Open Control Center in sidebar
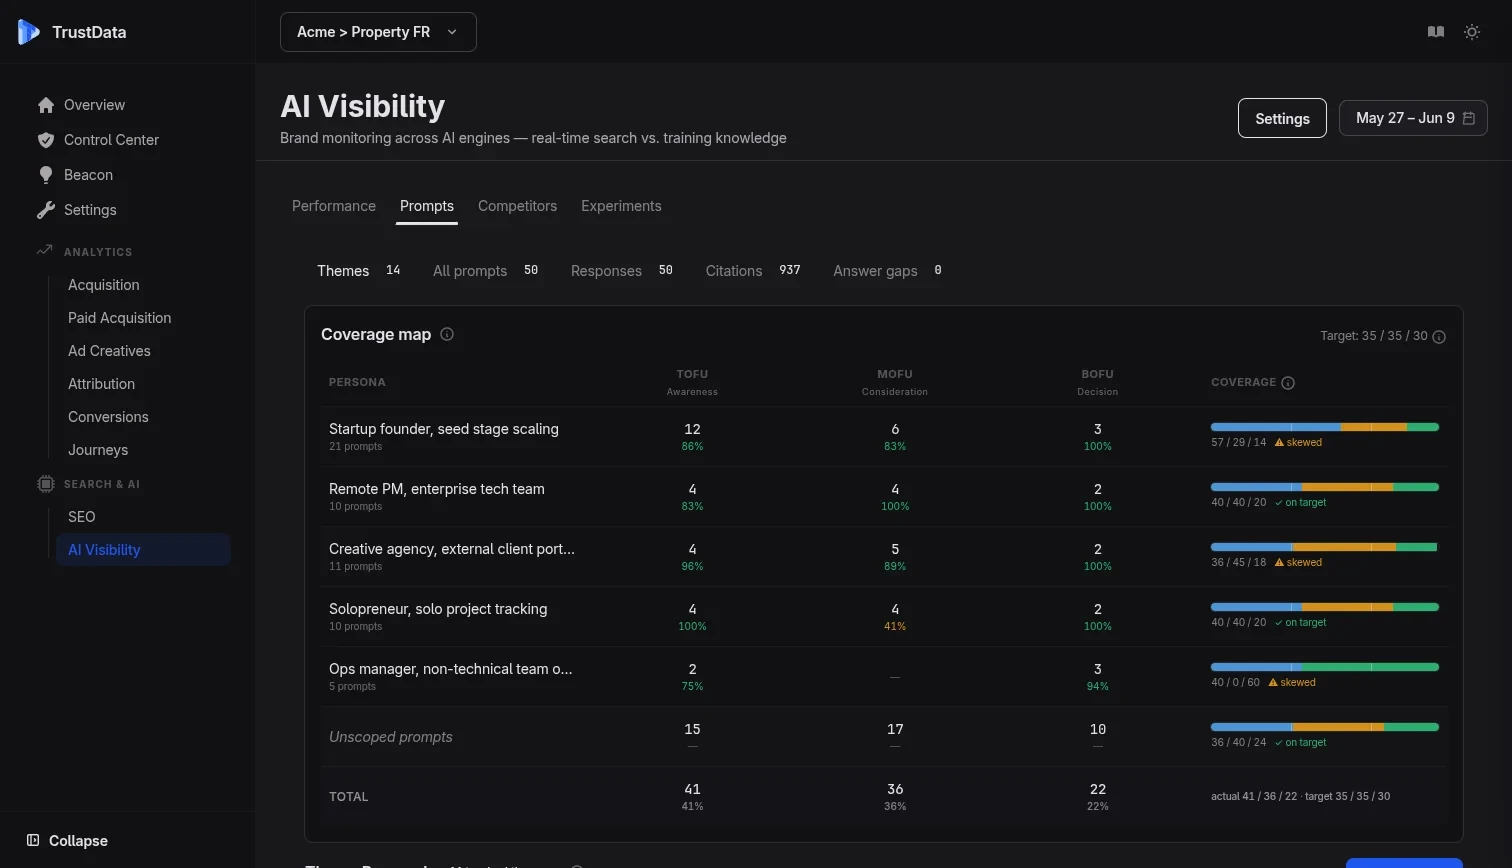This screenshot has height=868, width=1512. pyautogui.click(x=111, y=140)
